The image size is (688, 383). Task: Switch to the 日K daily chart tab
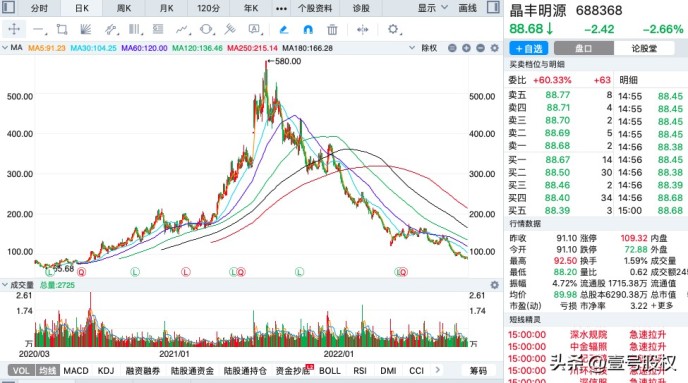pyautogui.click(x=82, y=8)
